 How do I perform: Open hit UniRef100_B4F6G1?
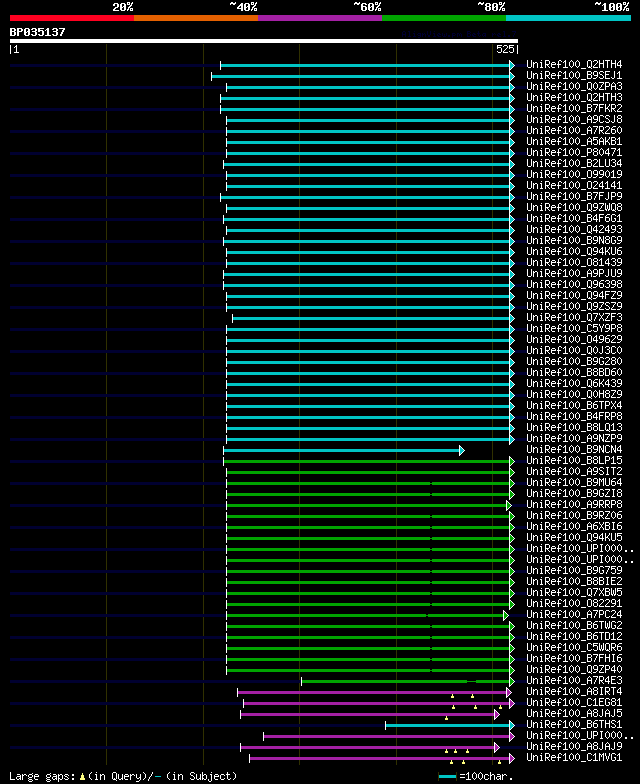click(574, 218)
